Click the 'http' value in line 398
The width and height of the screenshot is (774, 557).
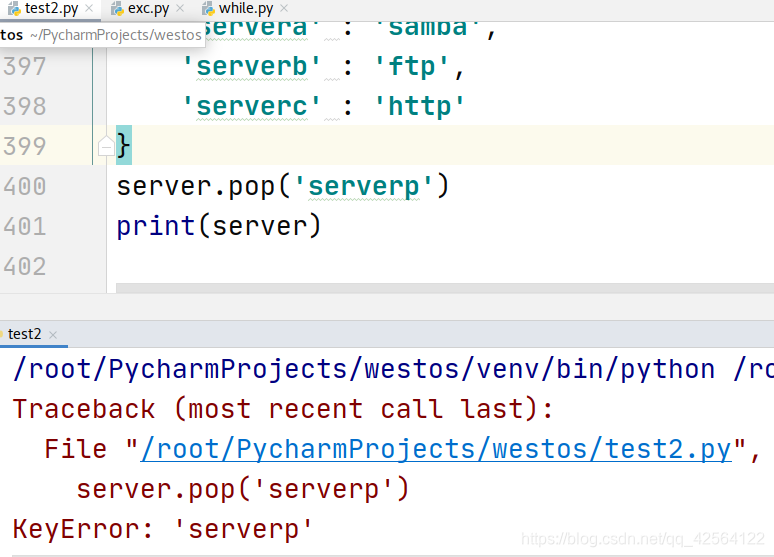420,106
